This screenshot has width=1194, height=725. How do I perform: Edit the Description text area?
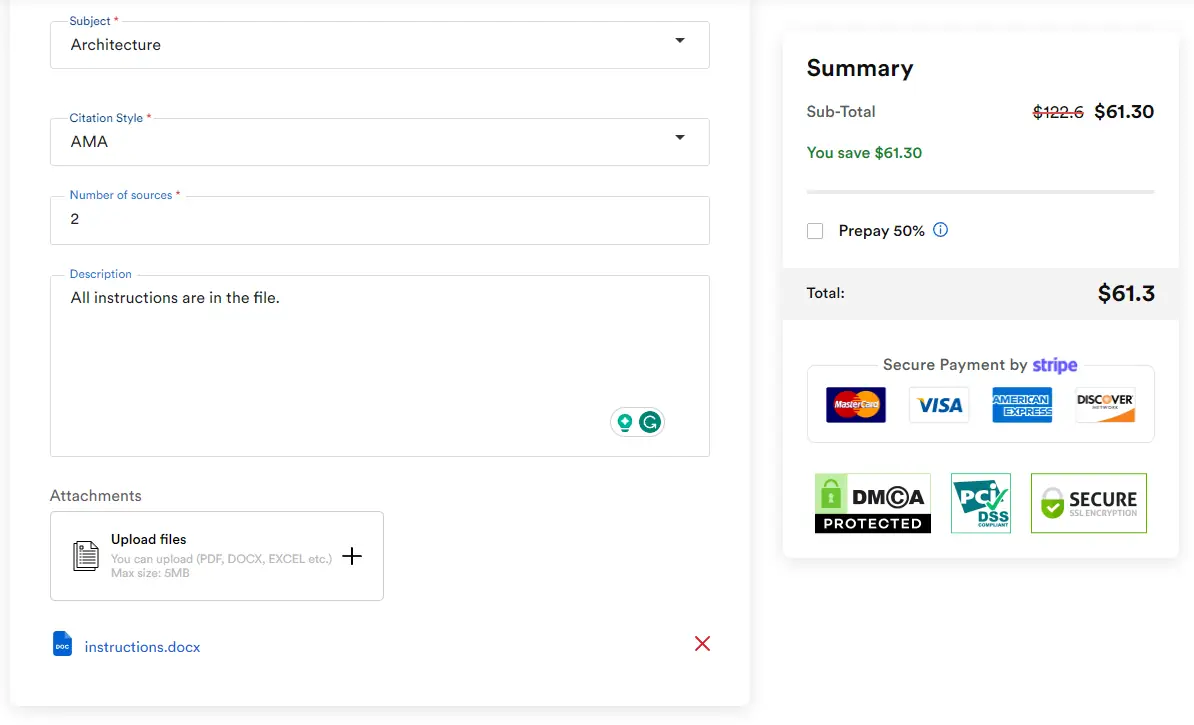[x=379, y=366]
